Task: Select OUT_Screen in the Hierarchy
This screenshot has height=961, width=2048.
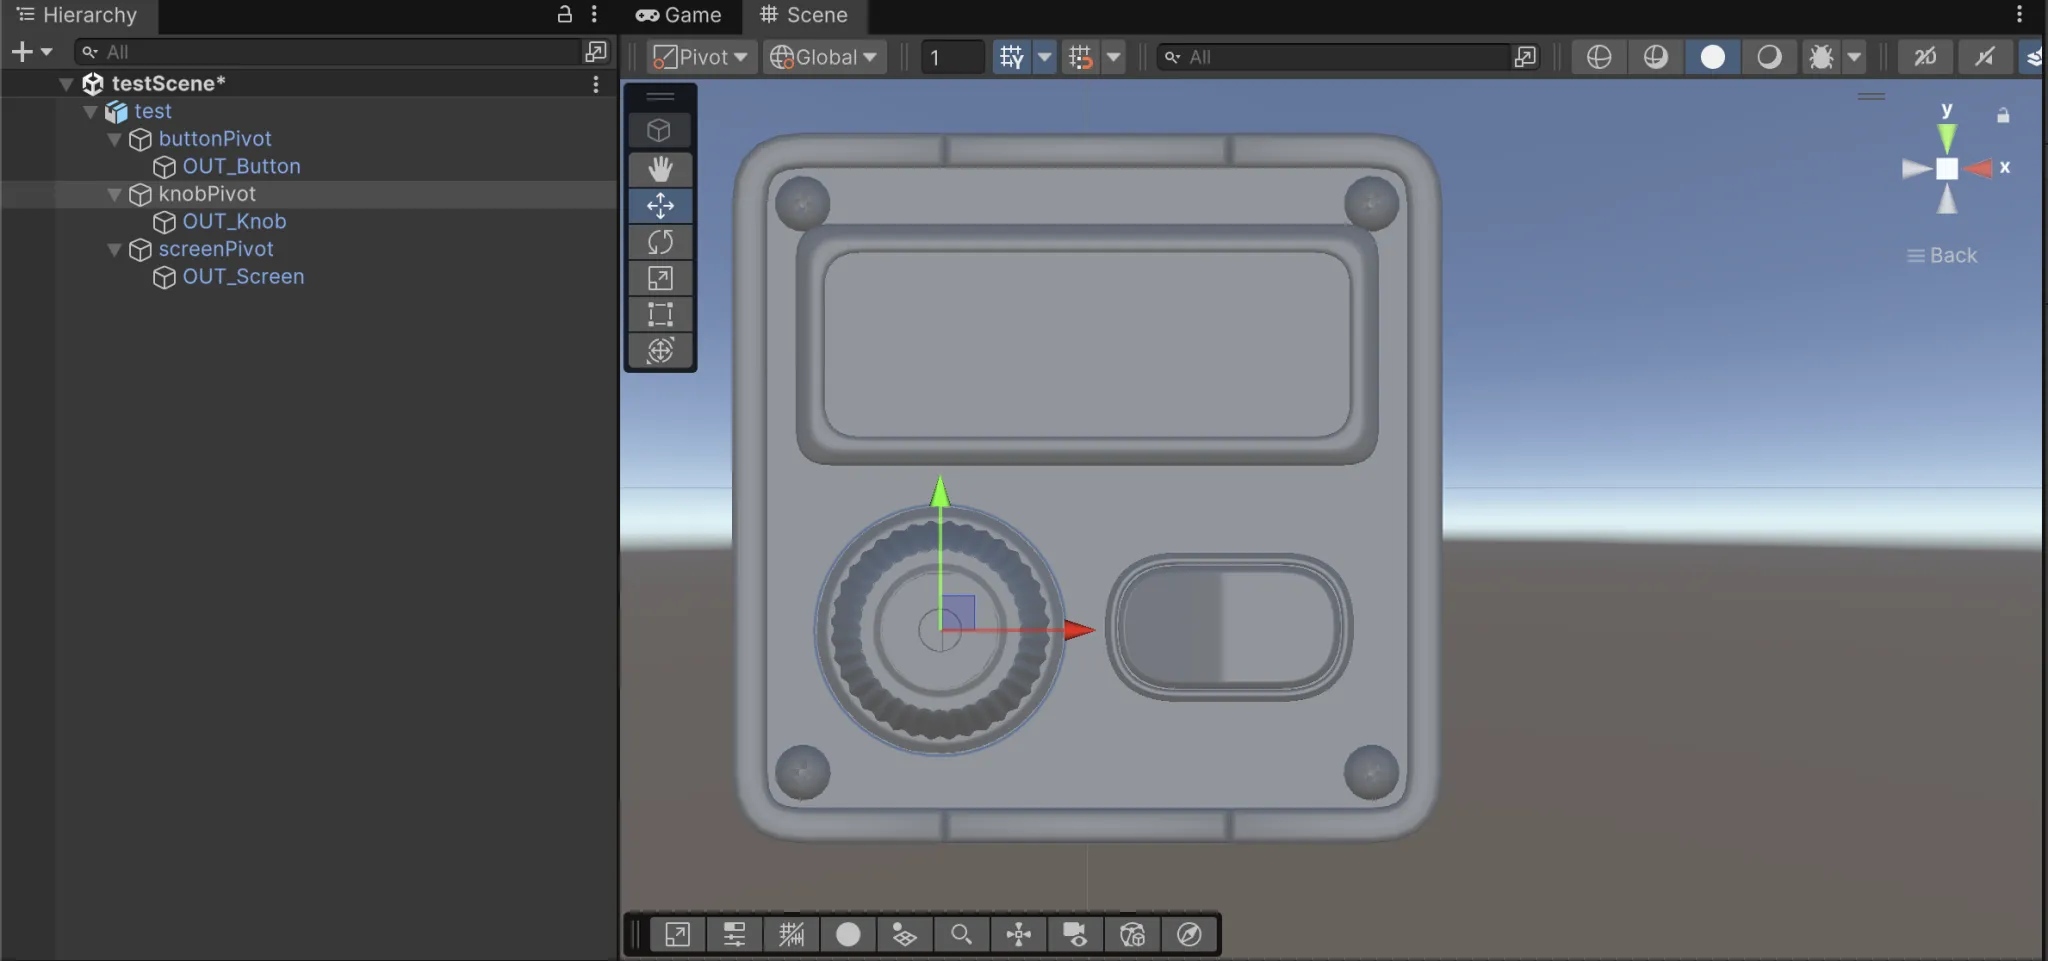Action: click(x=243, y=277)
